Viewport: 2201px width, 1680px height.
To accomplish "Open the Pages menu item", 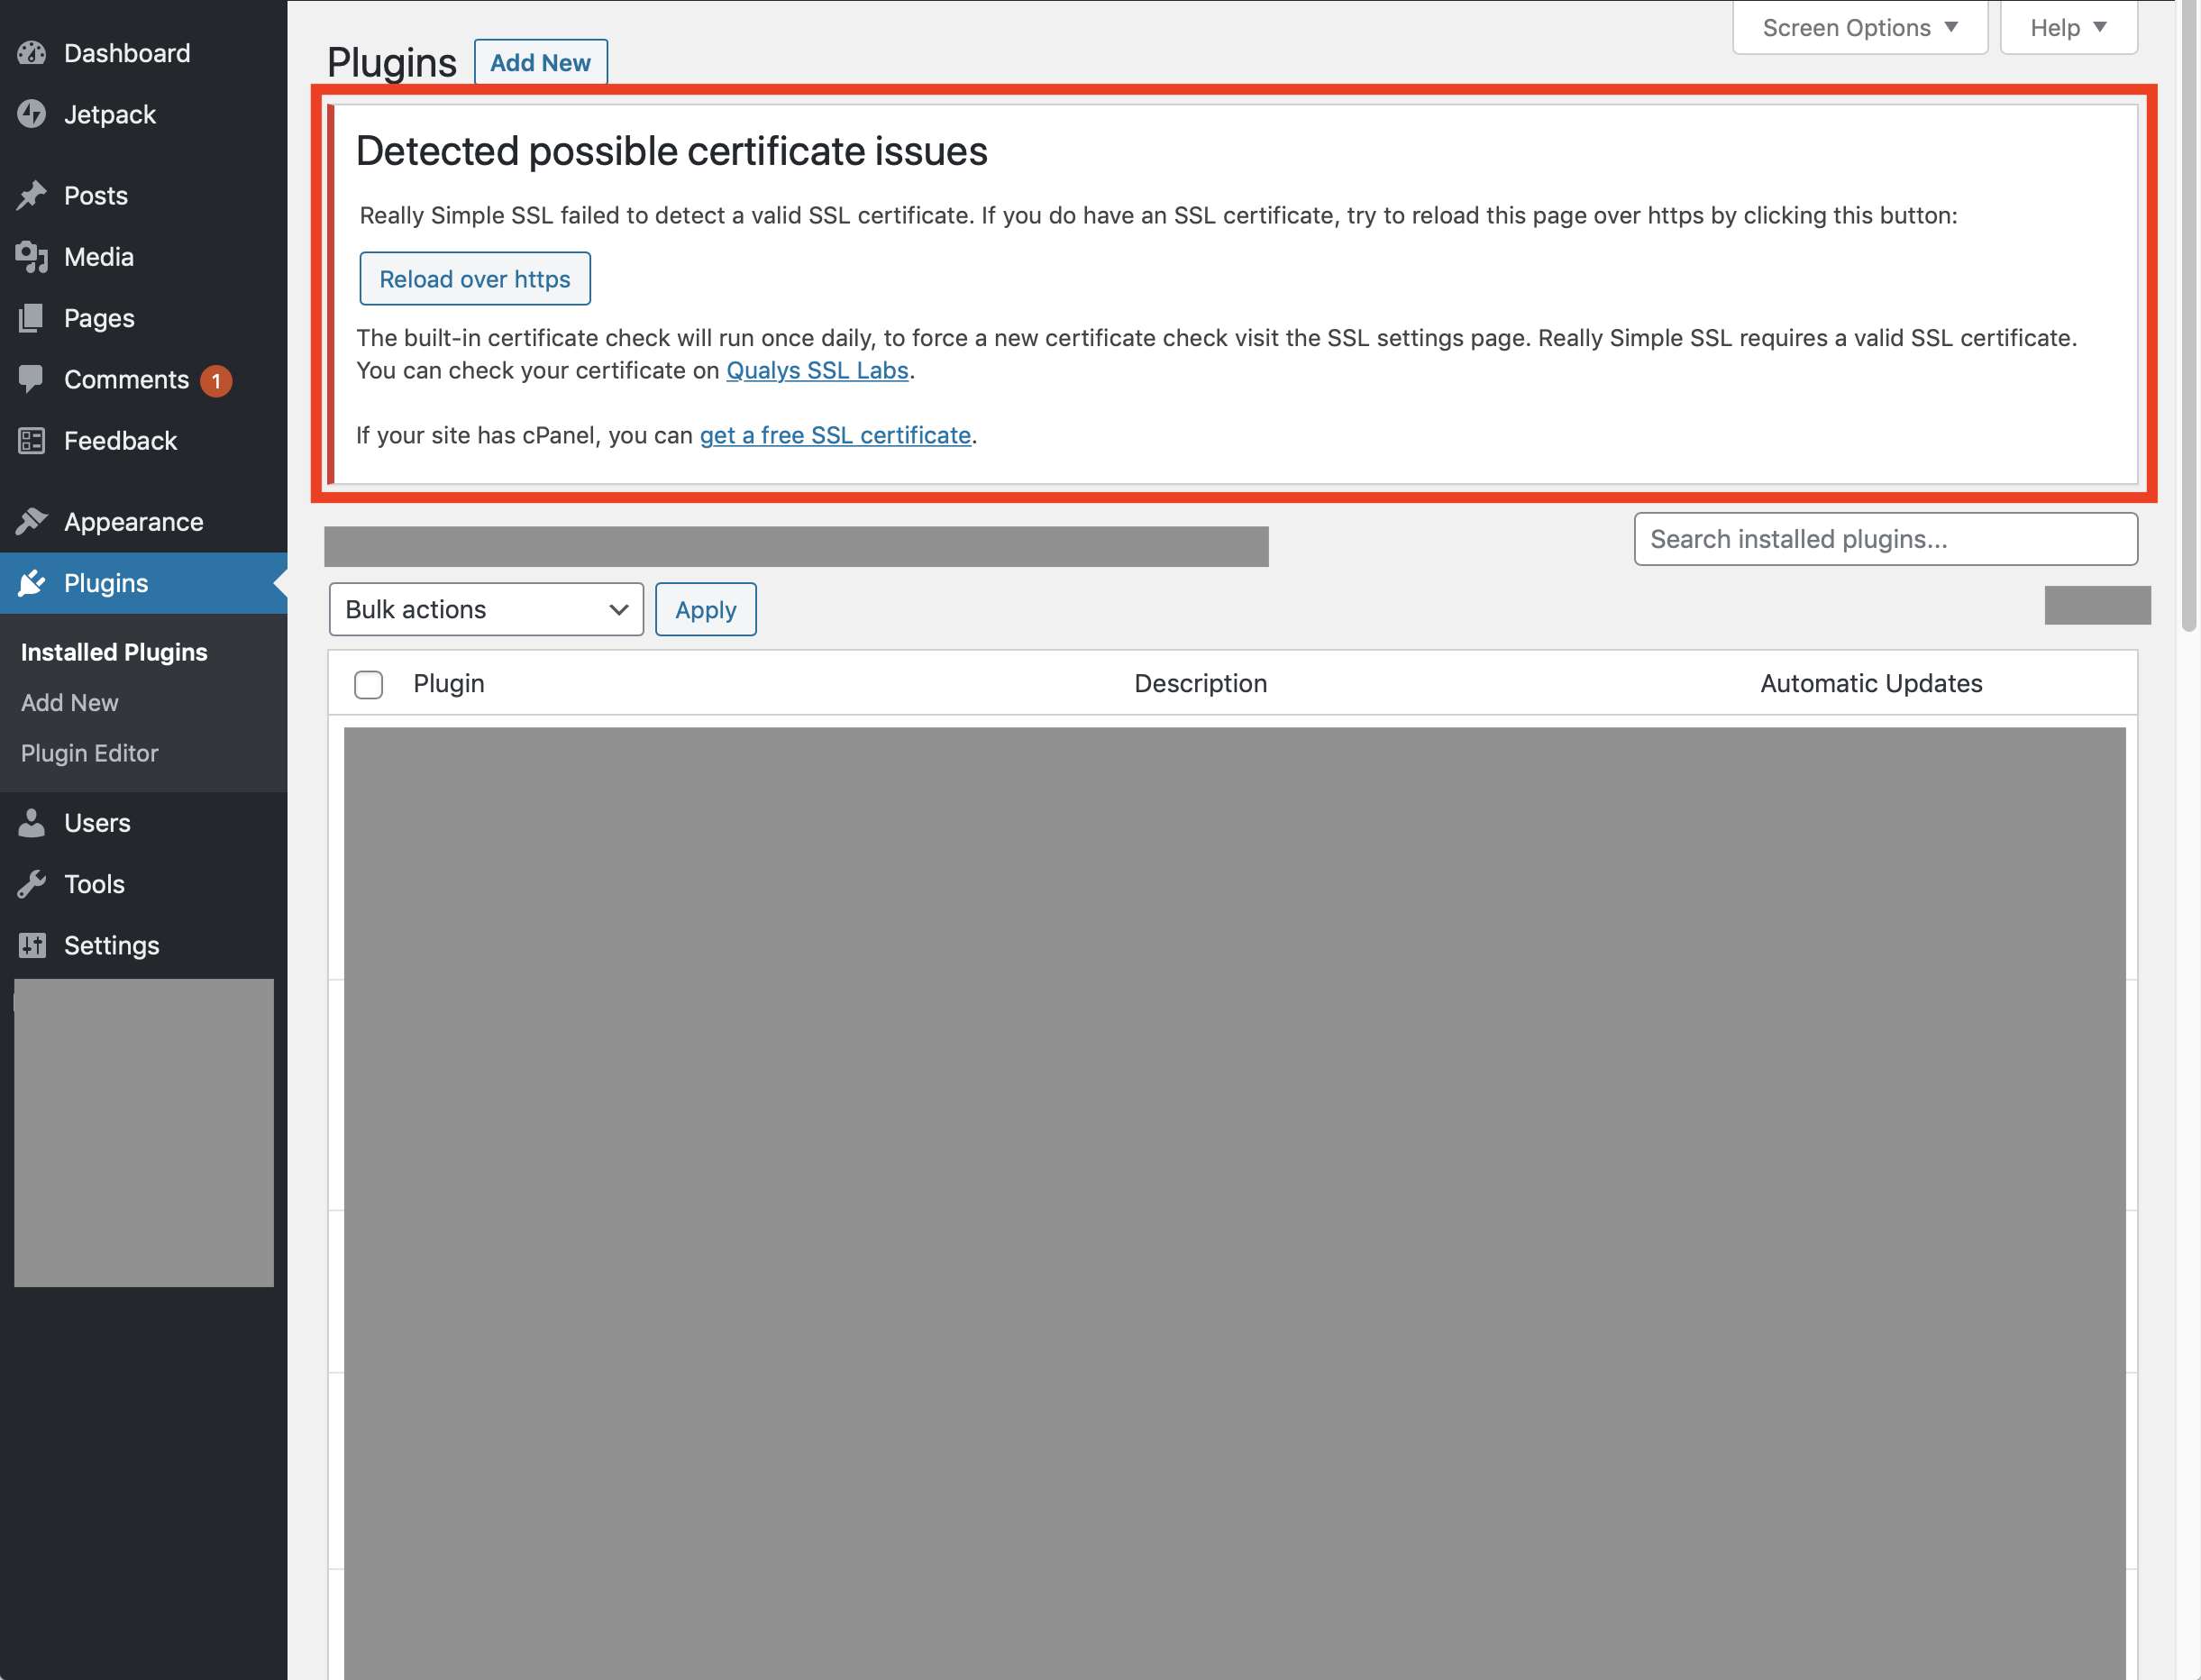I will (x=143, y=318).
